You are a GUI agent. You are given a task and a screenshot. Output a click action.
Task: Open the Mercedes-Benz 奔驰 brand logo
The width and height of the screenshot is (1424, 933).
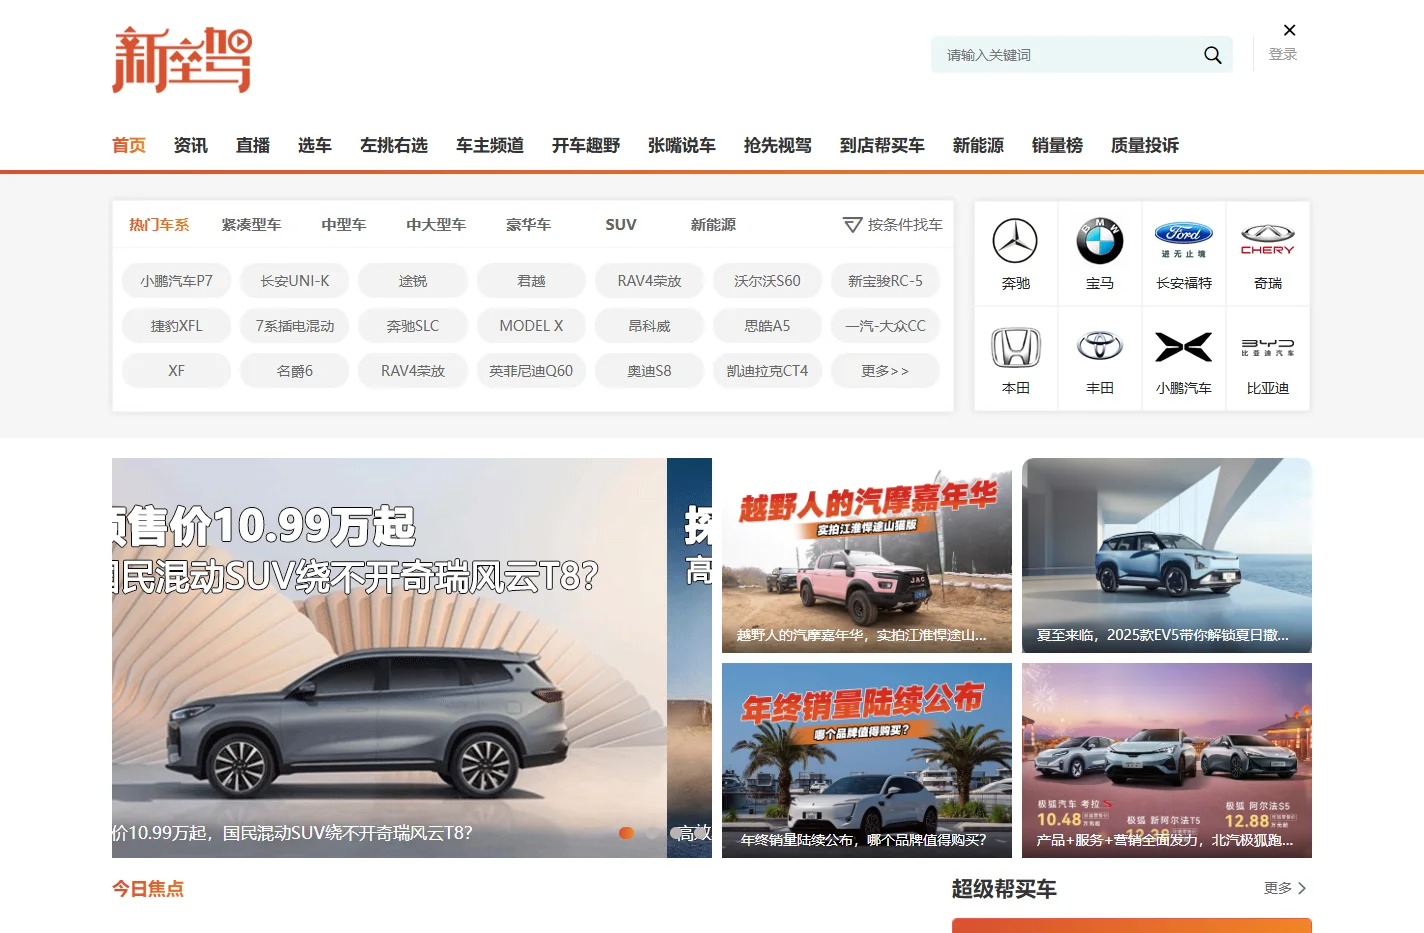click(1015, 241)
